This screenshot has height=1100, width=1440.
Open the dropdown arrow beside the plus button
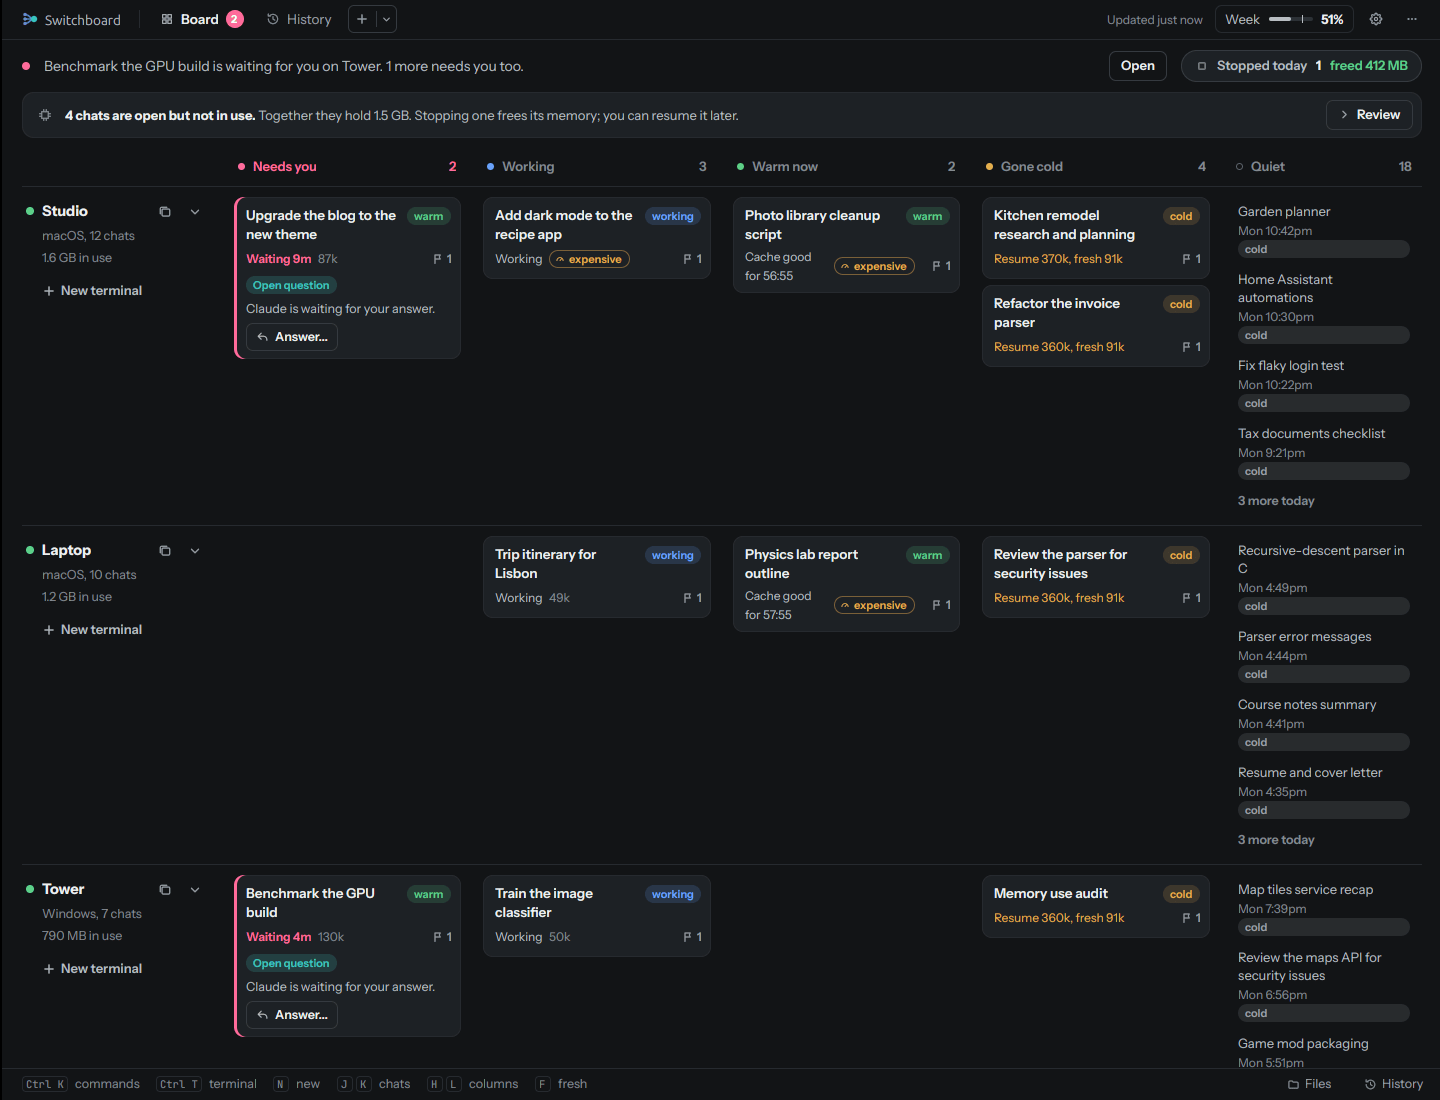[387, 19]
